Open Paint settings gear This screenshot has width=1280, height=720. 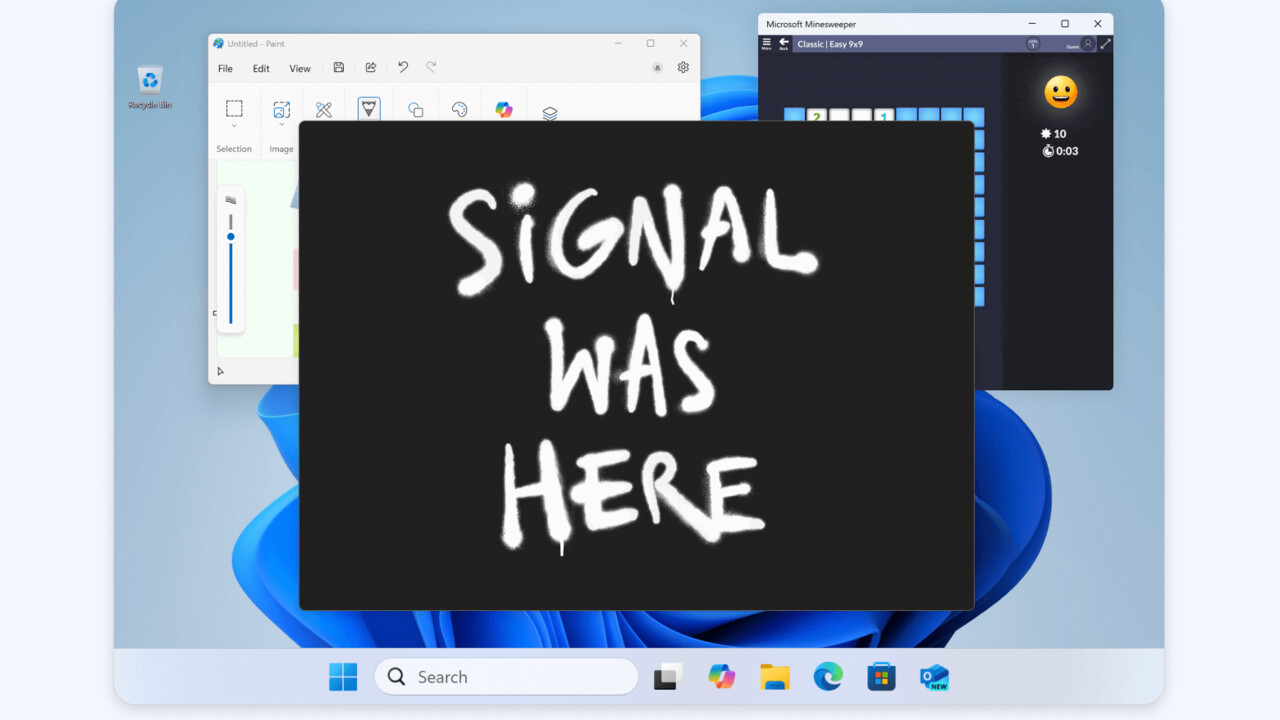[683, 68]
